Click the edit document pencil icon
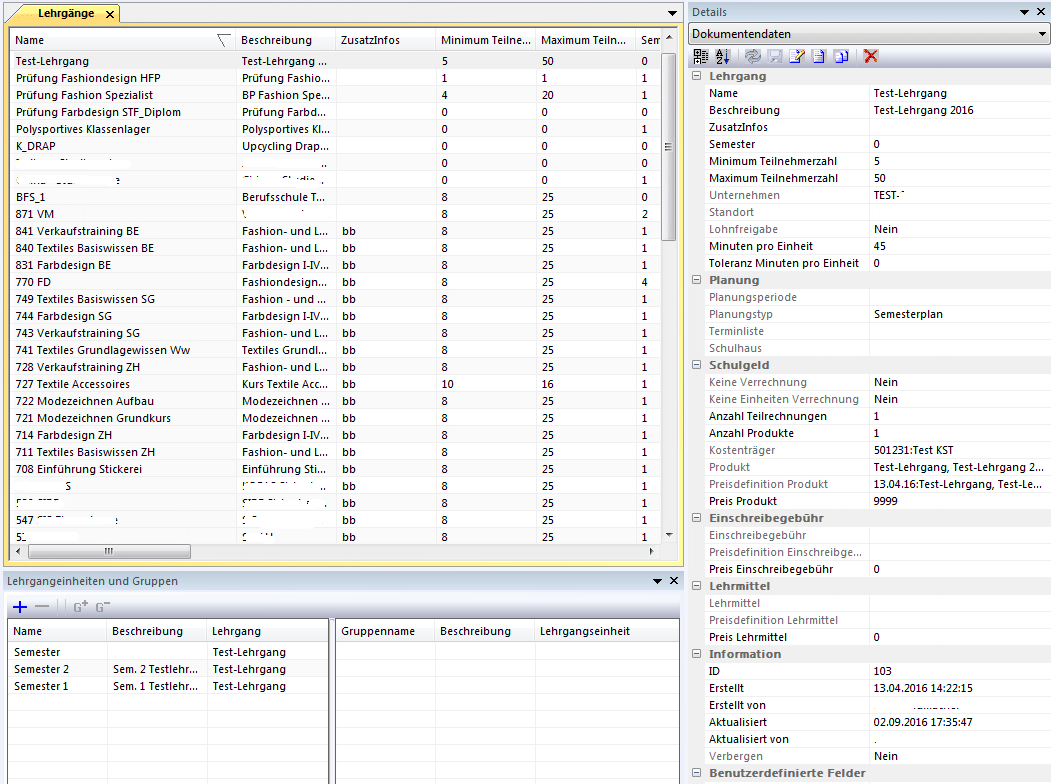 tap(797, 57)
